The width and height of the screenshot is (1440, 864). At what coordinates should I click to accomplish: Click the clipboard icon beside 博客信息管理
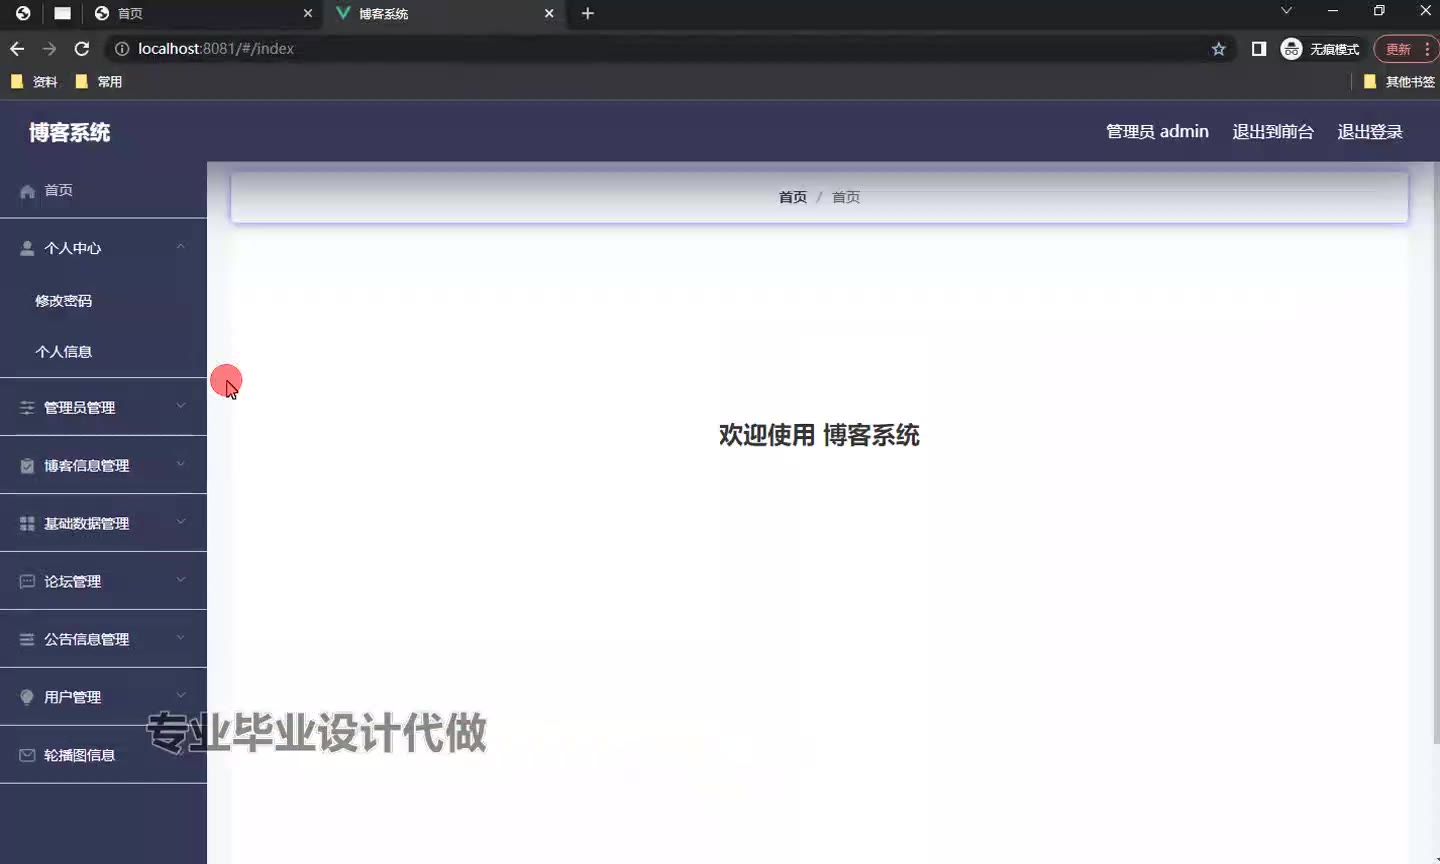27,466
